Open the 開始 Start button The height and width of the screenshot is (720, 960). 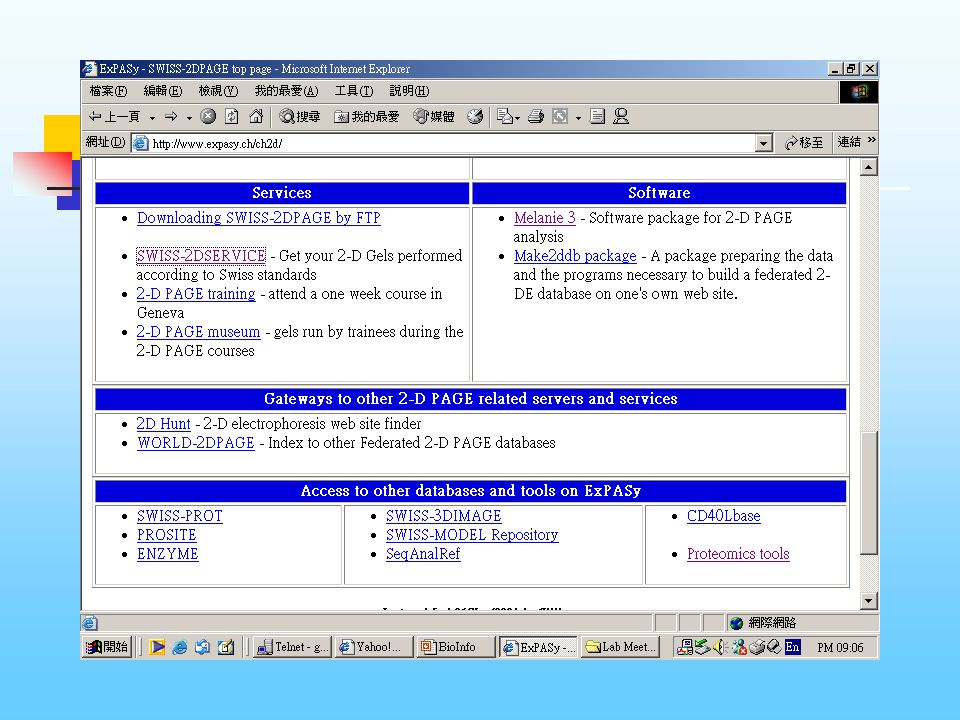pos(107,647)
